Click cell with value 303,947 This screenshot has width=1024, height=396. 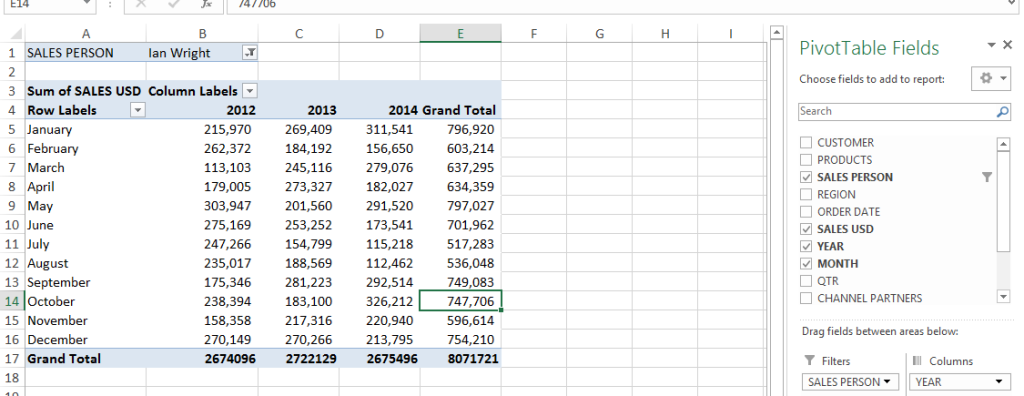pos(202,206)
